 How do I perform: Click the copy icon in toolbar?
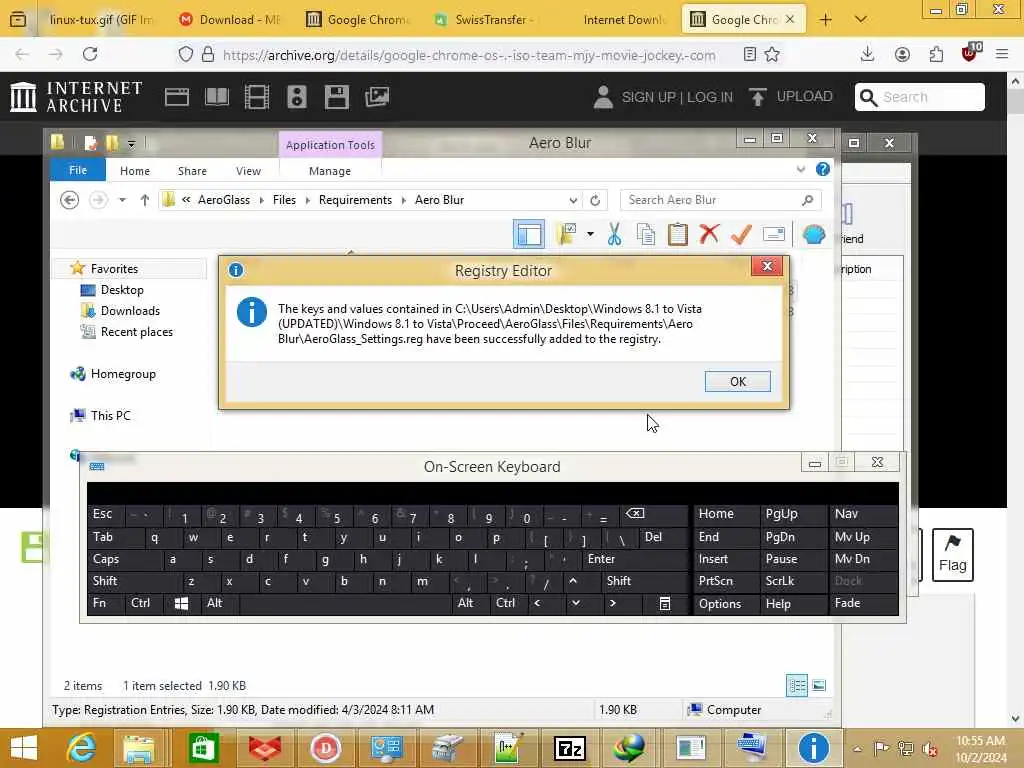point(645,234)
